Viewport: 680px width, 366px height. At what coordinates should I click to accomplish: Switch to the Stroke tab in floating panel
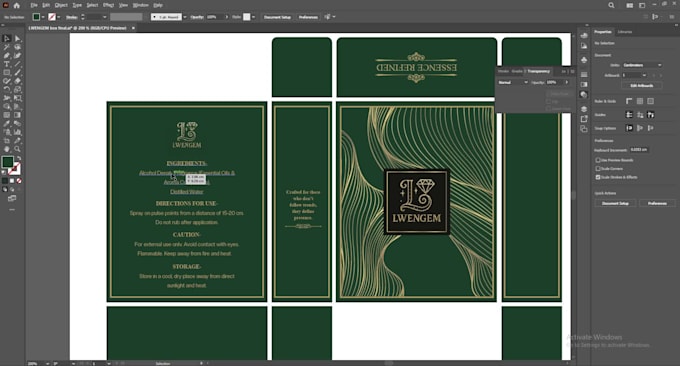pyautogui.click(x=503, y=71)
